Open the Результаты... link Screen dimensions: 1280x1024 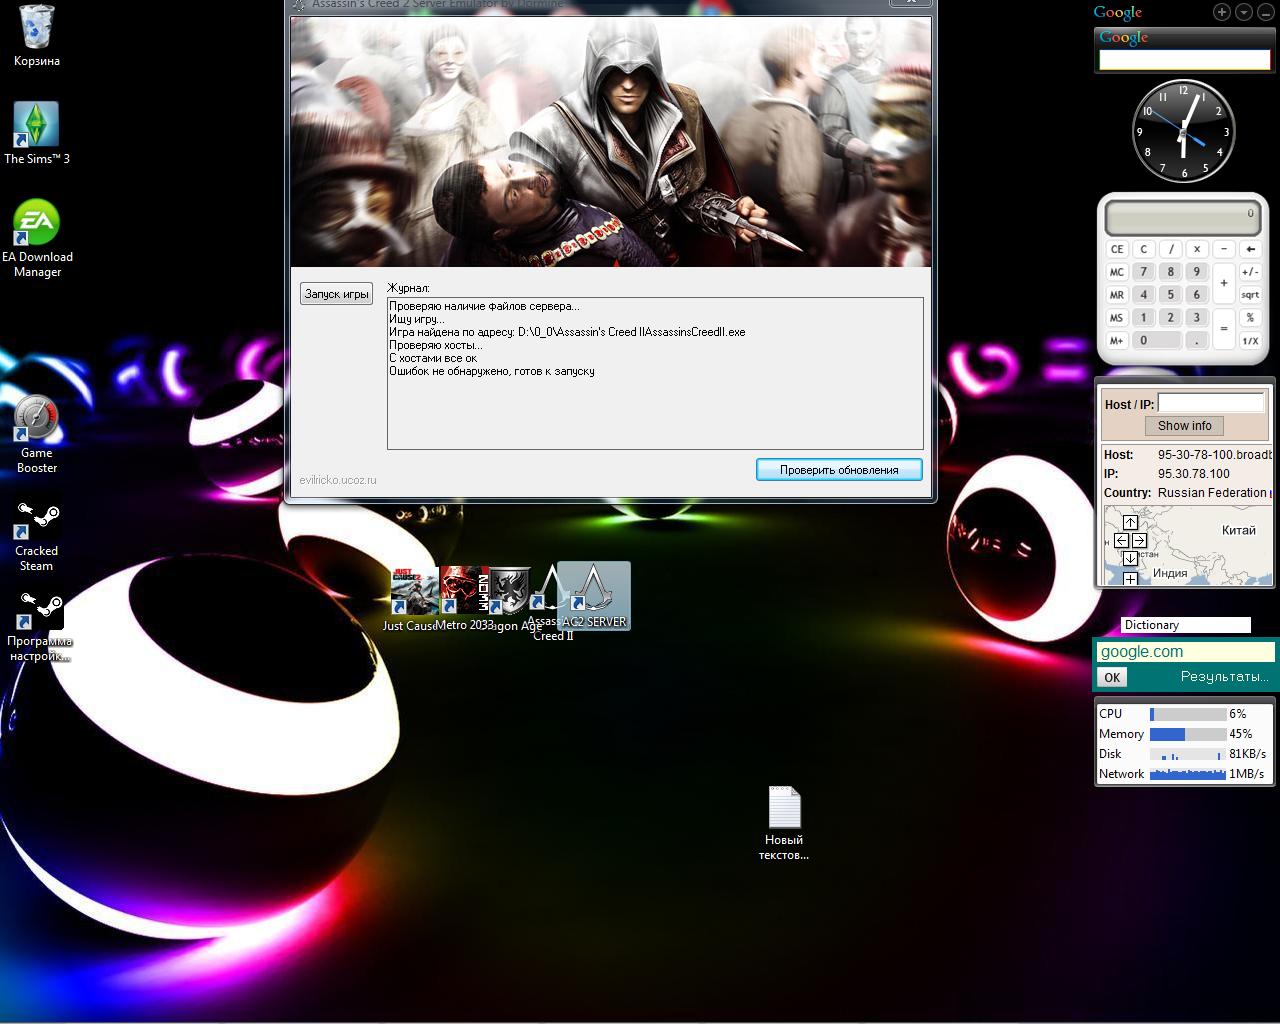(x=1224, y=677)
